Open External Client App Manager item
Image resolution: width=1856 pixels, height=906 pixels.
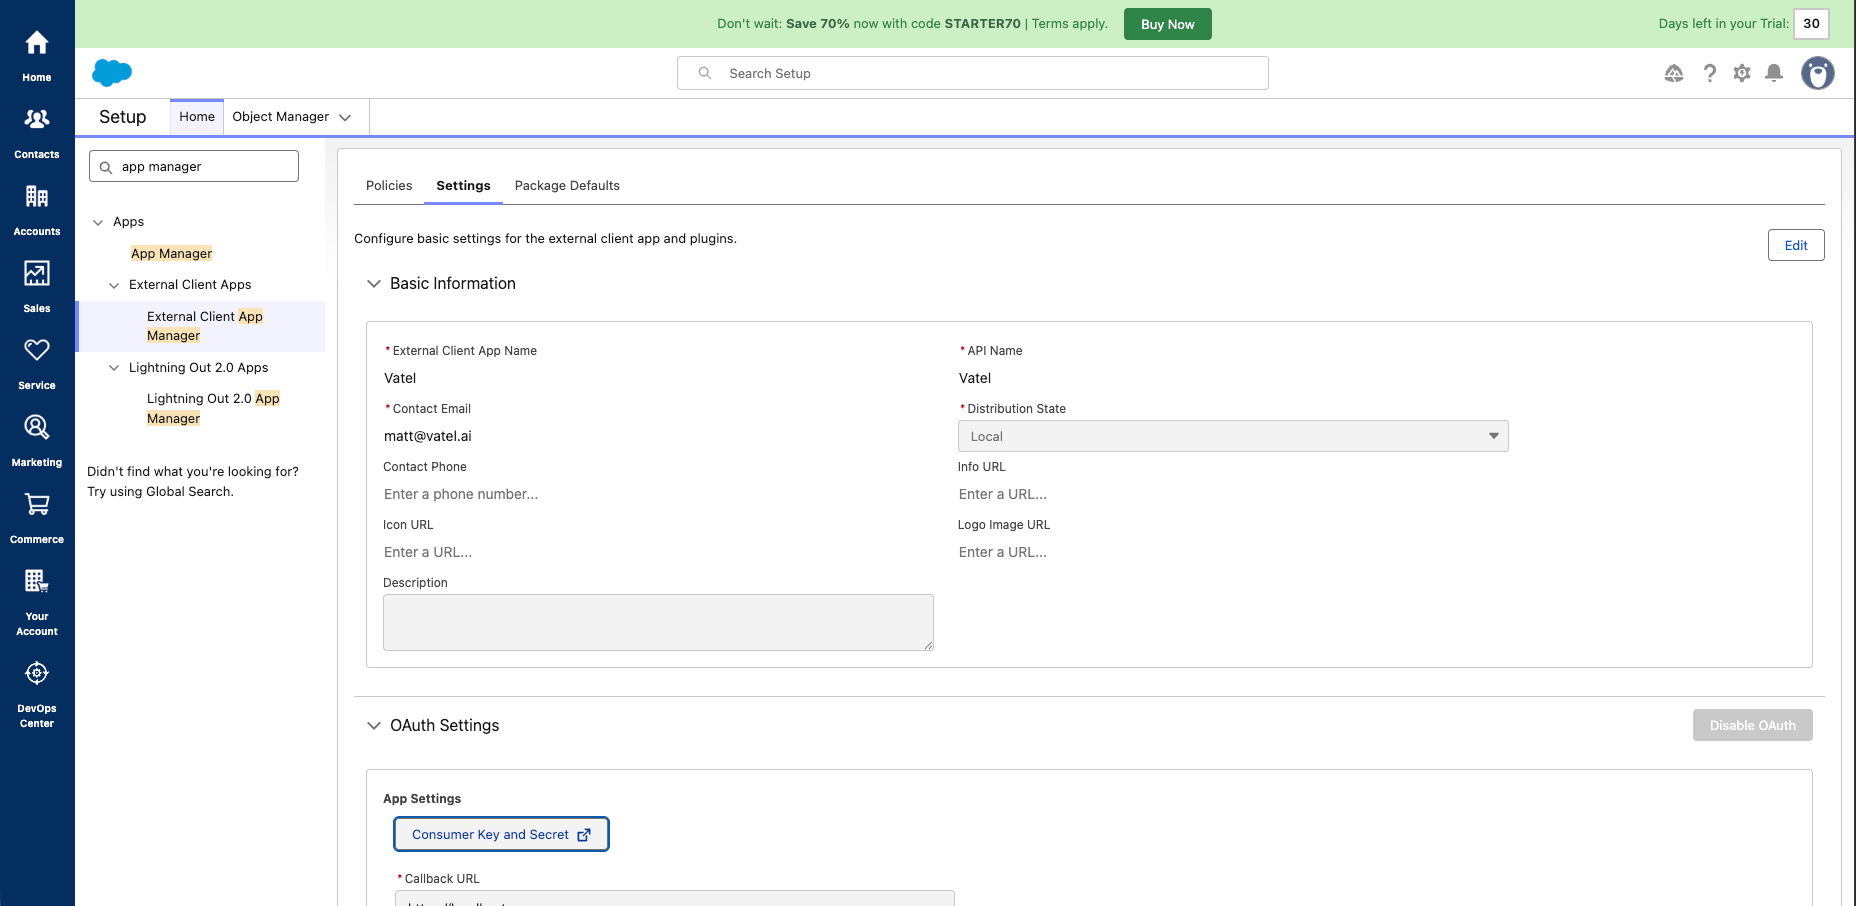[x=204, y=326]
